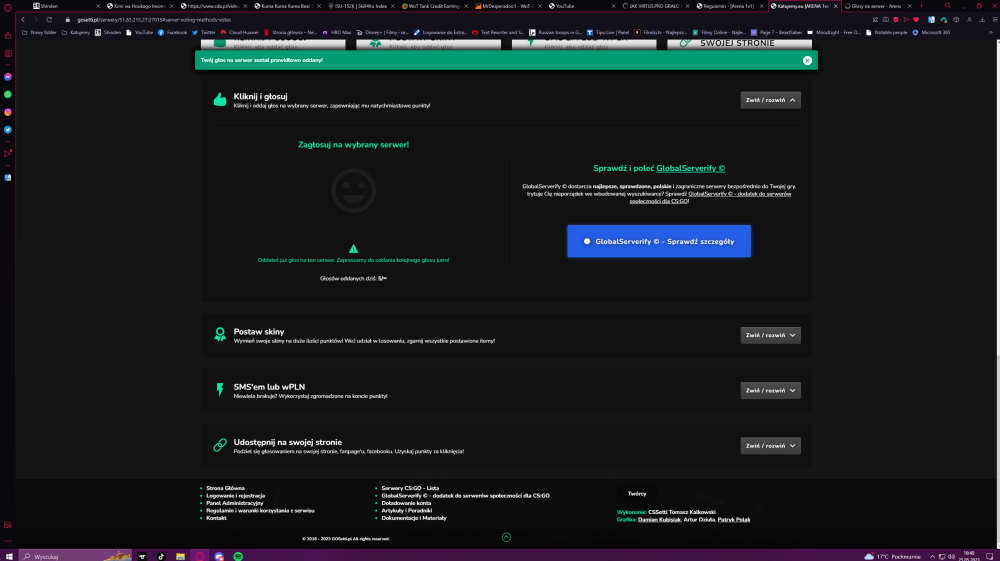This screenshot has height=561, width=1000.
Task: Click the scroll-to-top arrow in the footer
Action: click(506, 537)
